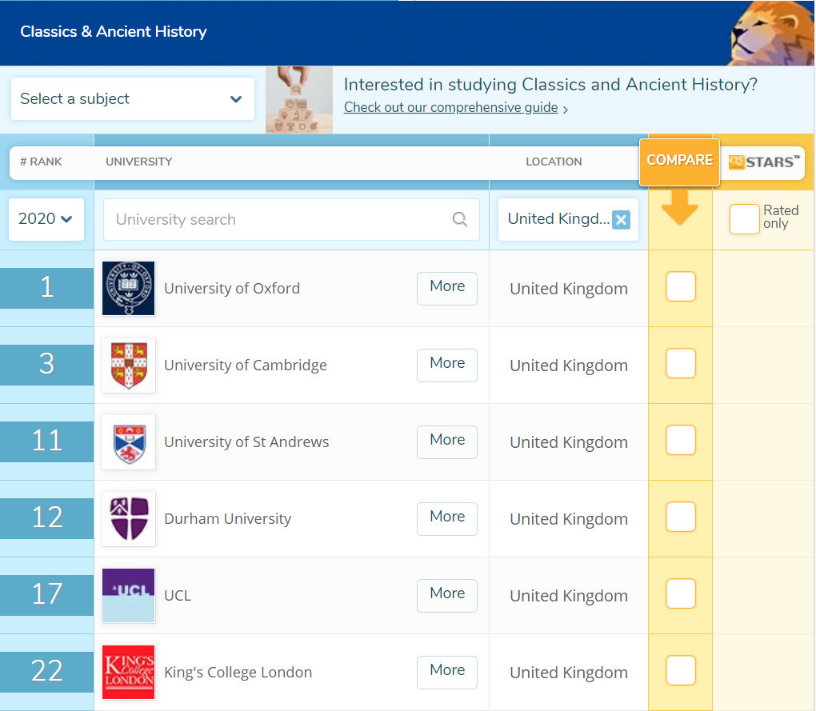This screenshot has width=816, height=711.
Task: Open the UCL logo thumbnail
Action: click(x=129, y=595)
